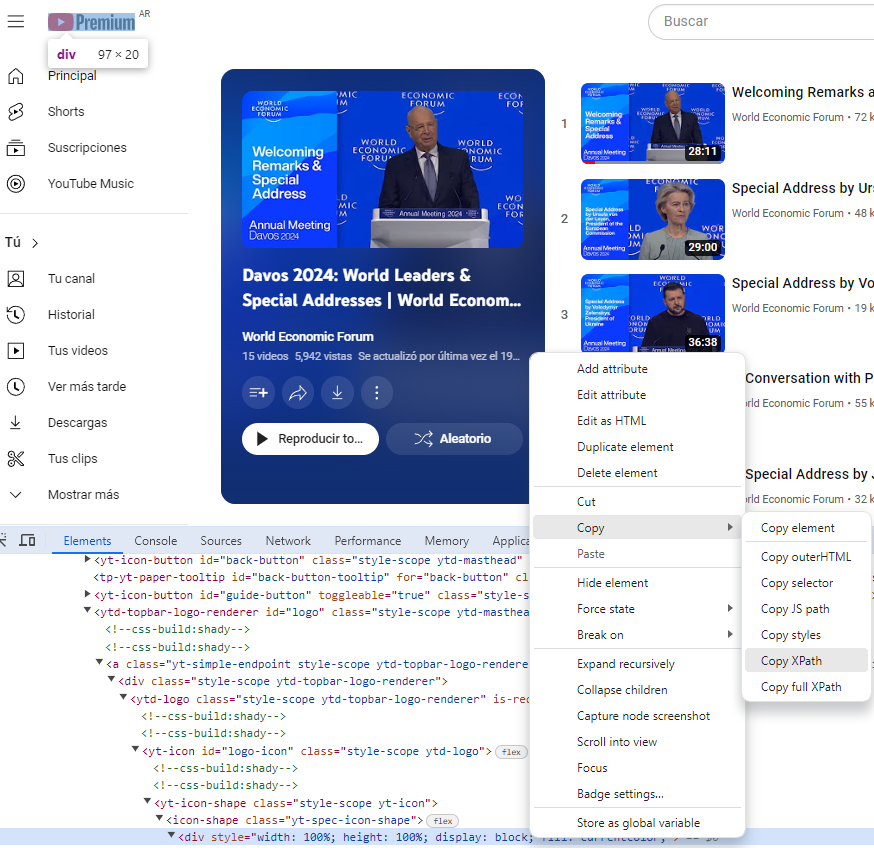
Task: Open the 28:11 video thumbnail
Action: [653, 123]
